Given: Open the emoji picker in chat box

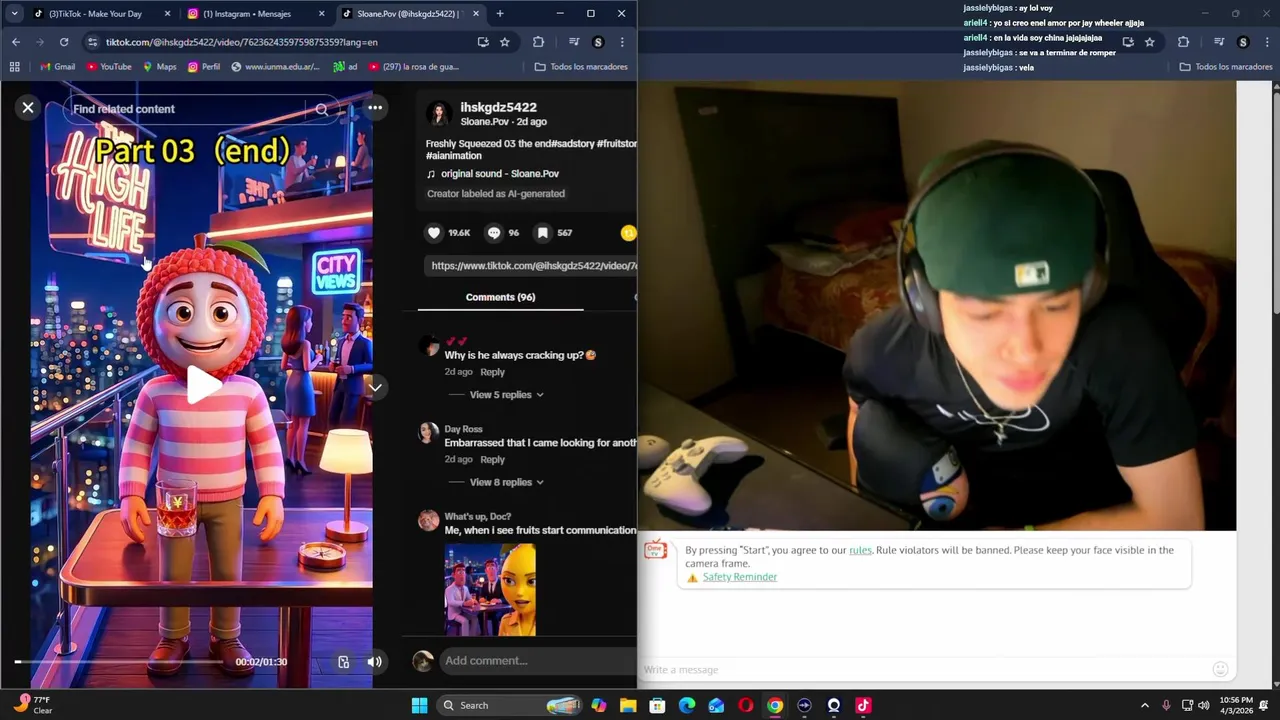Looking at the screenshot, I should (1220, 669).
